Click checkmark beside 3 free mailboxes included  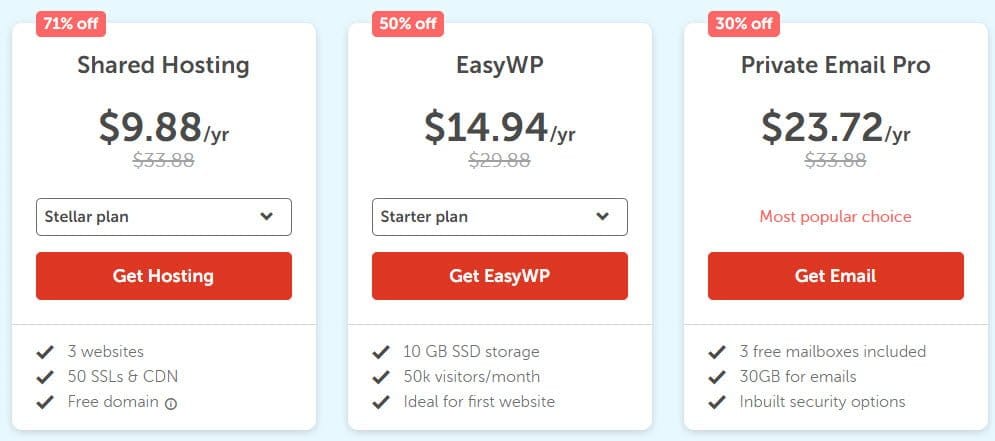pos(716,352)
